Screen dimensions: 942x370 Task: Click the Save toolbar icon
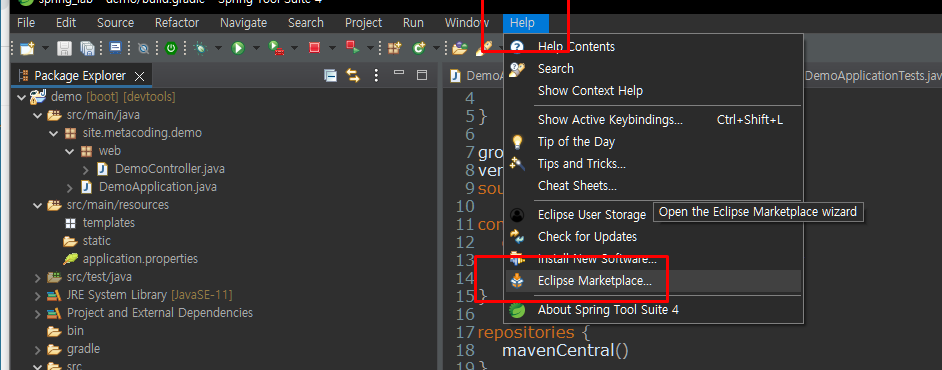(x=64, y=48)
